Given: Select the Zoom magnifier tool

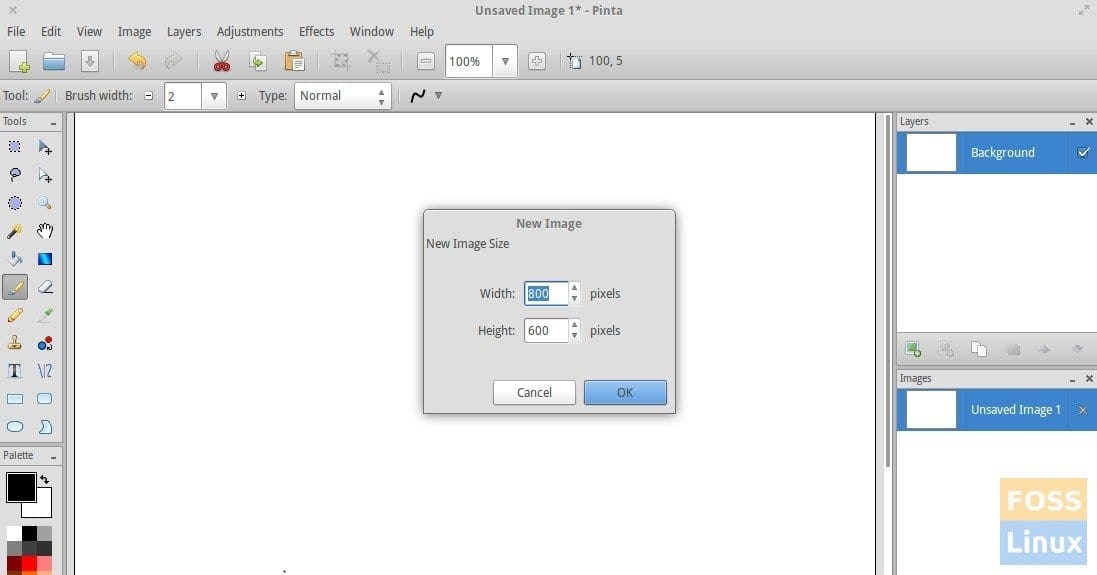Looking at the screenshot, I should [45, 203].
